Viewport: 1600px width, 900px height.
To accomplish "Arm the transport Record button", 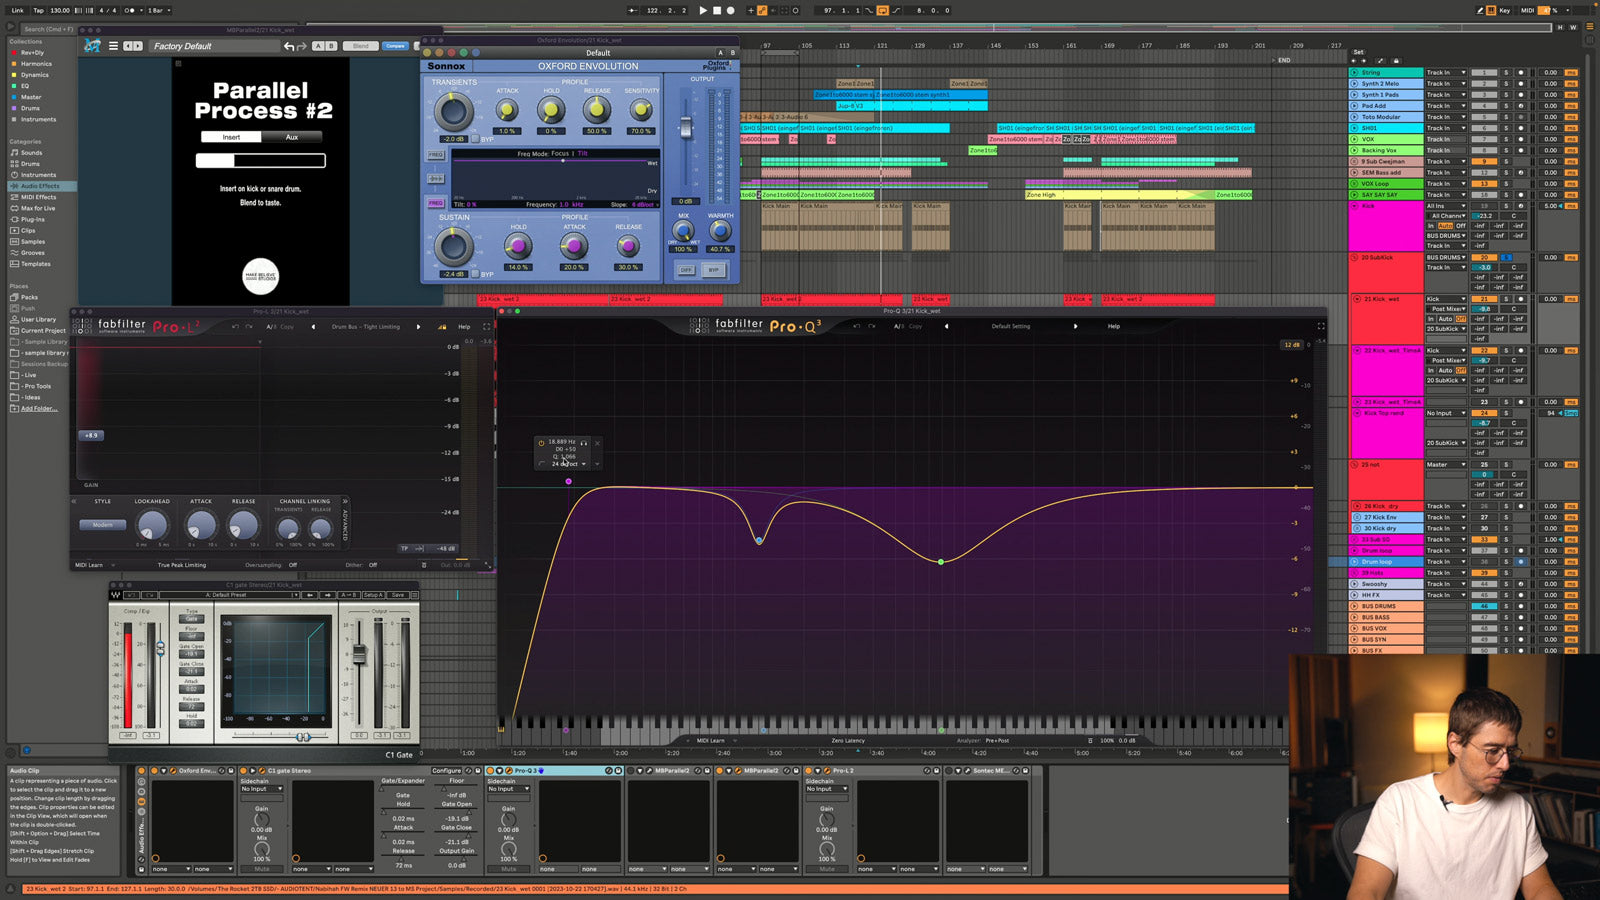I will click(x=730, y=10).
